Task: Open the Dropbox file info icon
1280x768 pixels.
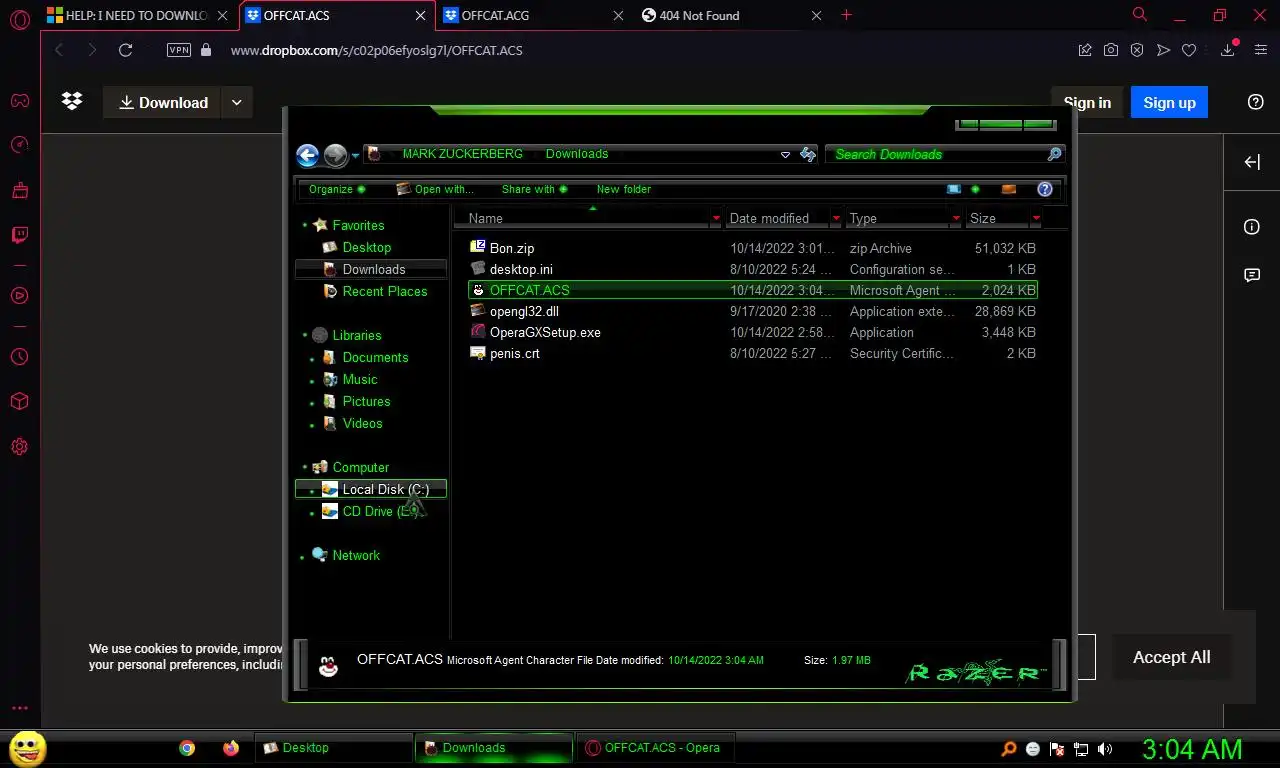Action: pos(1252,227)
